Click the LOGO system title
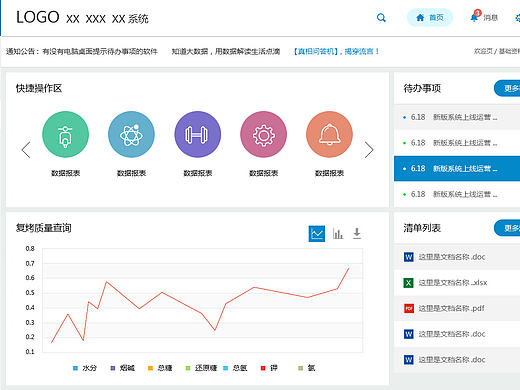This screenshot has height=390, width=520. [82, 18]
